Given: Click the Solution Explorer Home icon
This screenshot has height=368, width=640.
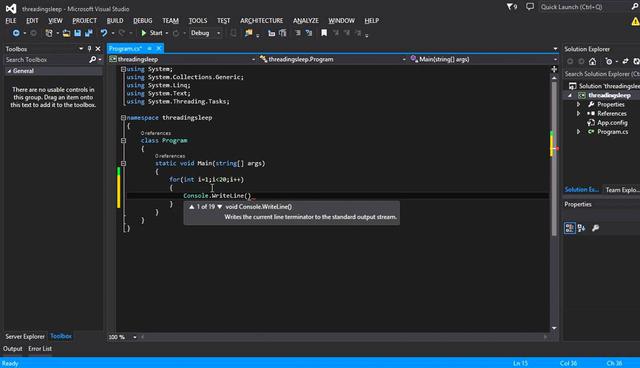Looking at the screenshot, I should tap(592, 62).
